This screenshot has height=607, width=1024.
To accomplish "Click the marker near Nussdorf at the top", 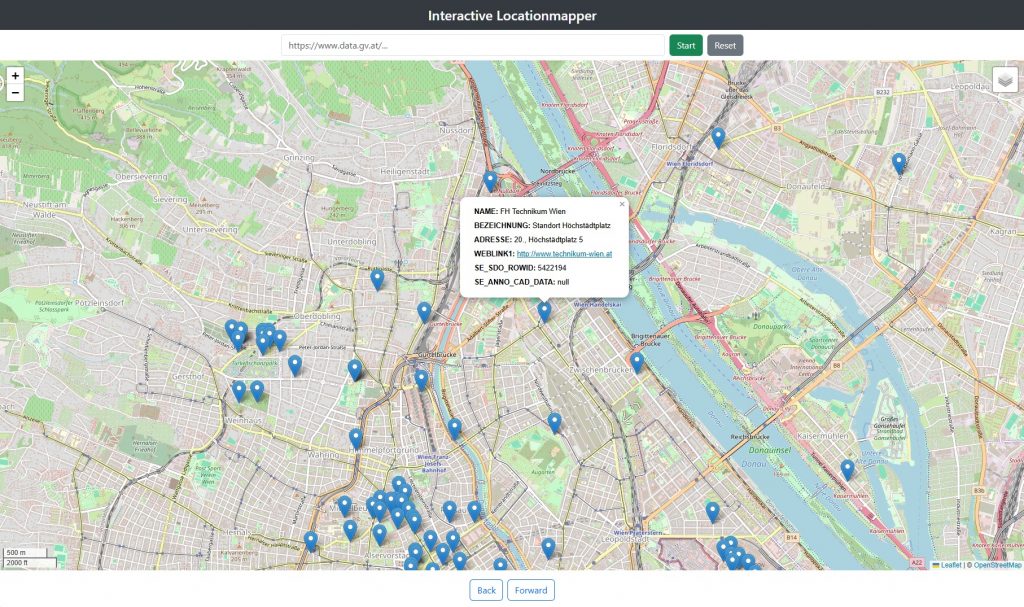I will (488, 176).
